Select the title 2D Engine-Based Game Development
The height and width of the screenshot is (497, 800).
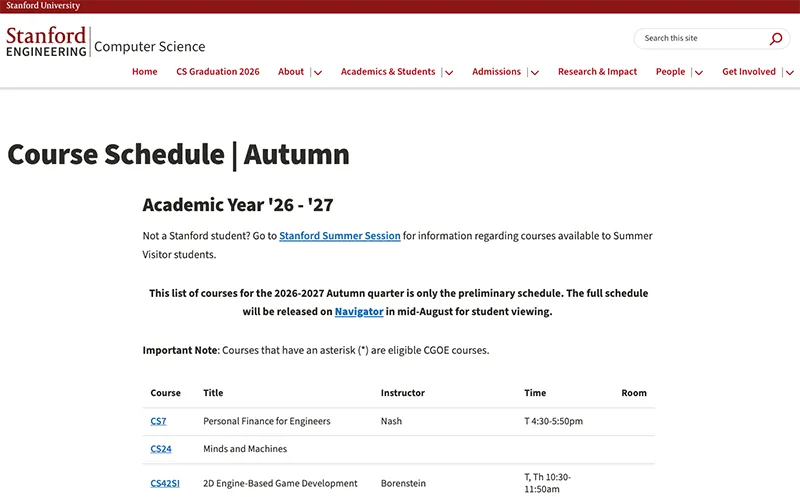point(280,483)
